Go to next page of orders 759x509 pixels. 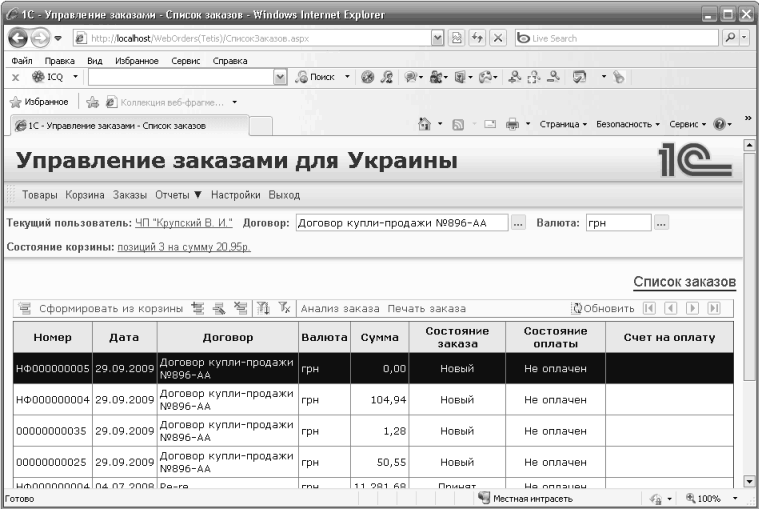[692, 308]
